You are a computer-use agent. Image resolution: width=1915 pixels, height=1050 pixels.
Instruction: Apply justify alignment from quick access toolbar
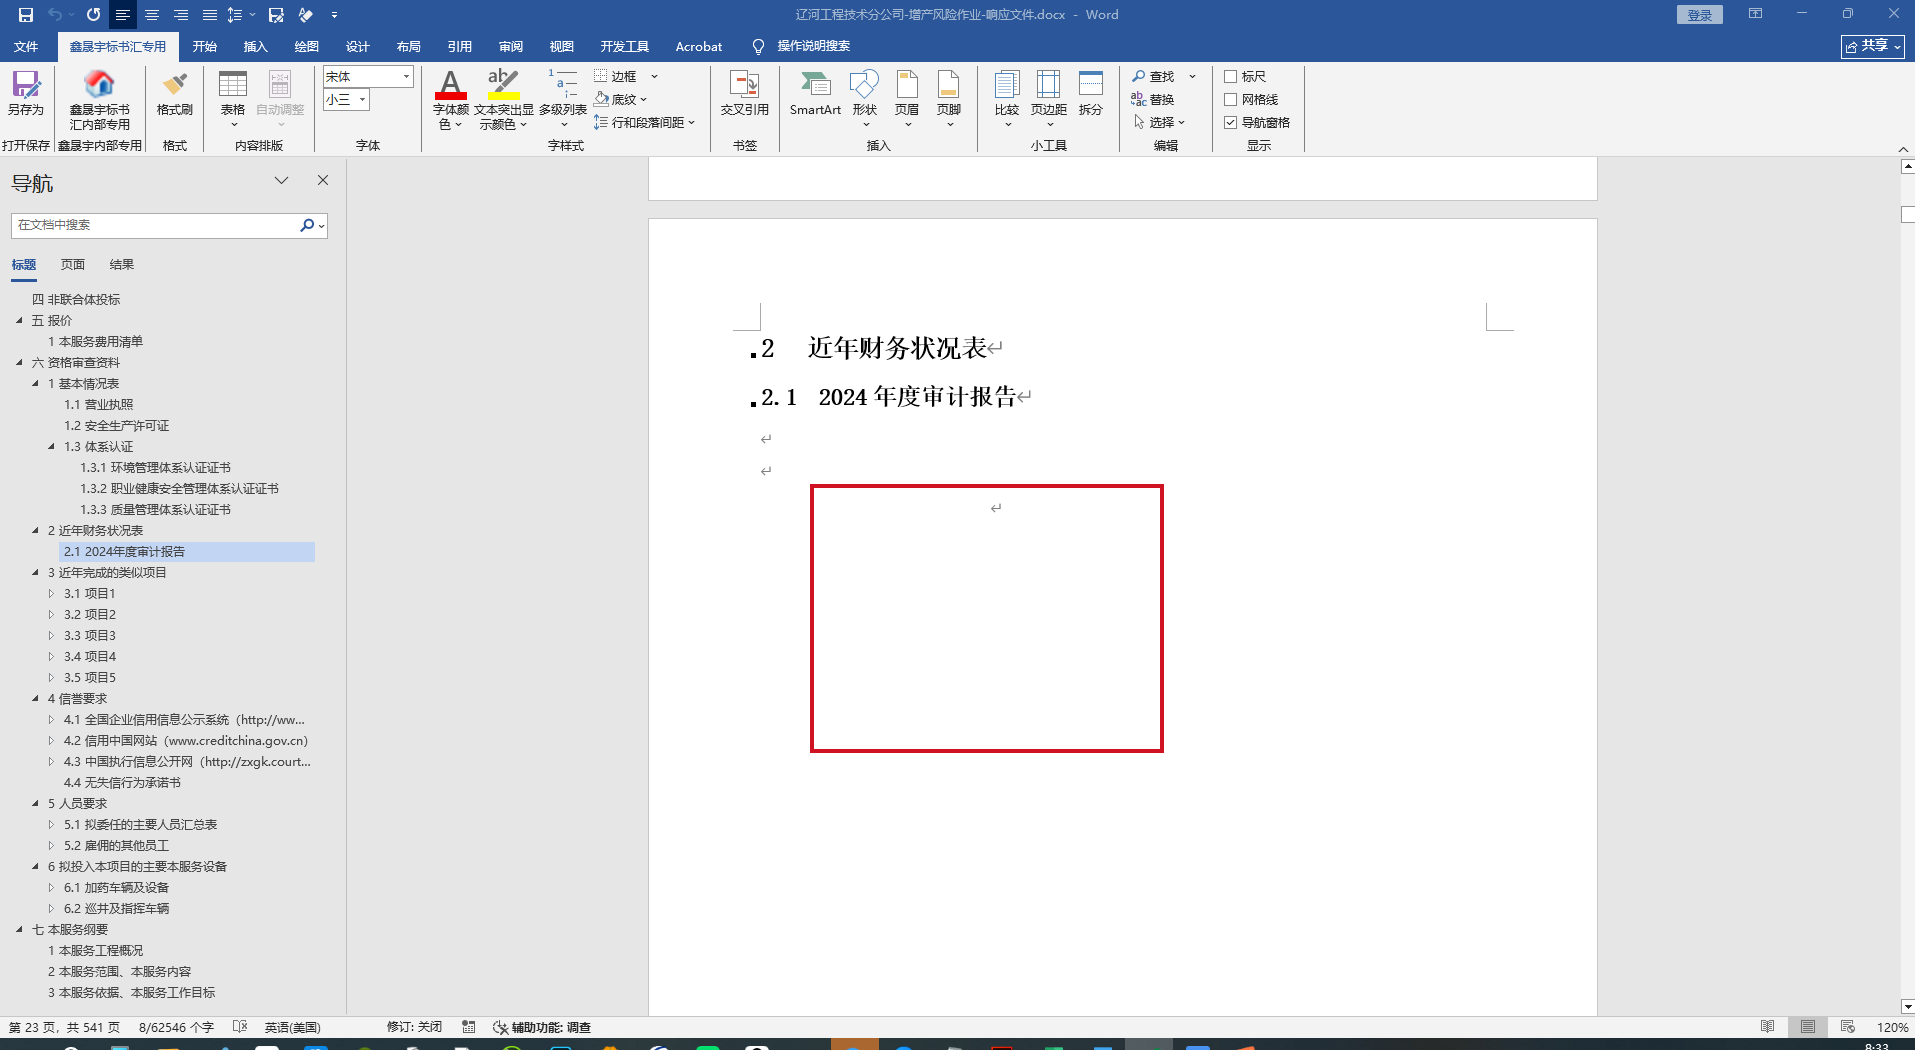pos(210,15)
